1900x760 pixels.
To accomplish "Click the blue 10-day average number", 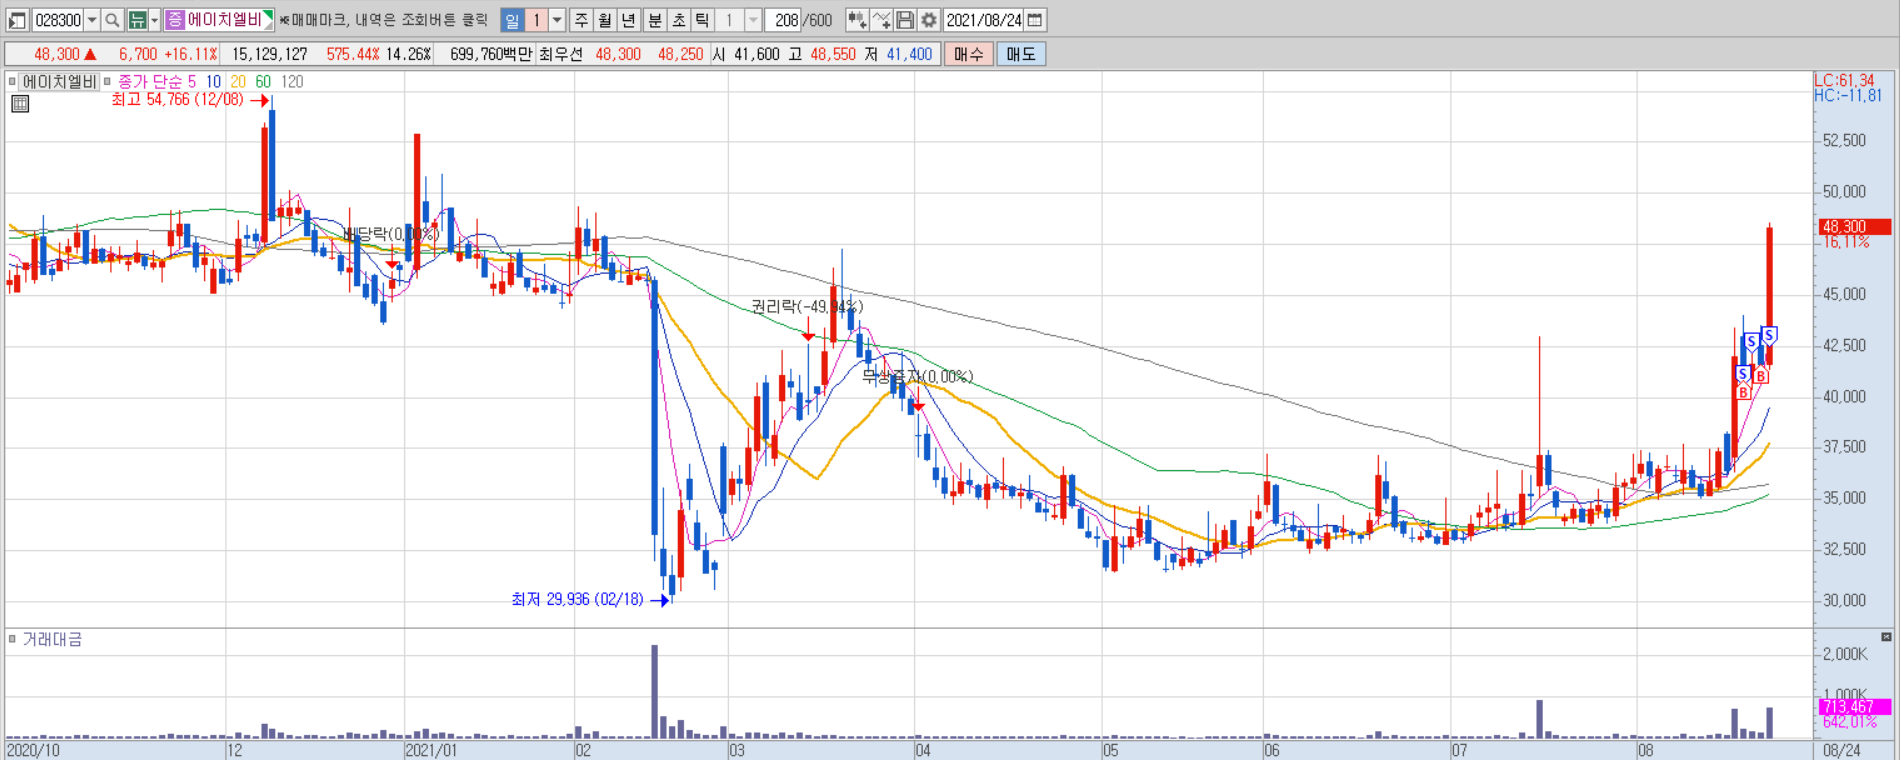I will [213, 82].
